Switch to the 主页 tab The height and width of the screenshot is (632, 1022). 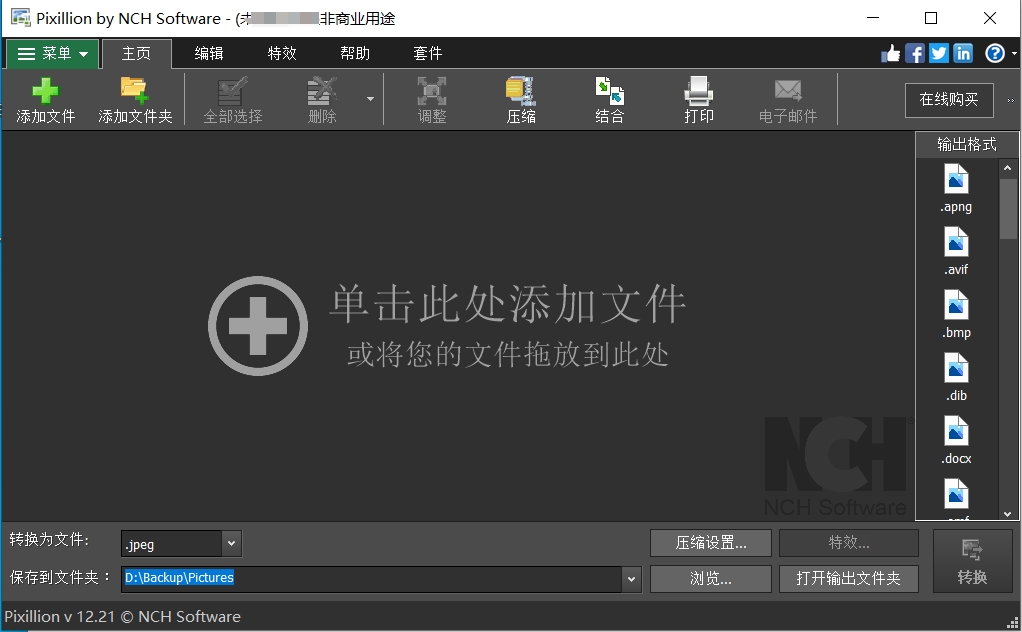tap(136, 53)
